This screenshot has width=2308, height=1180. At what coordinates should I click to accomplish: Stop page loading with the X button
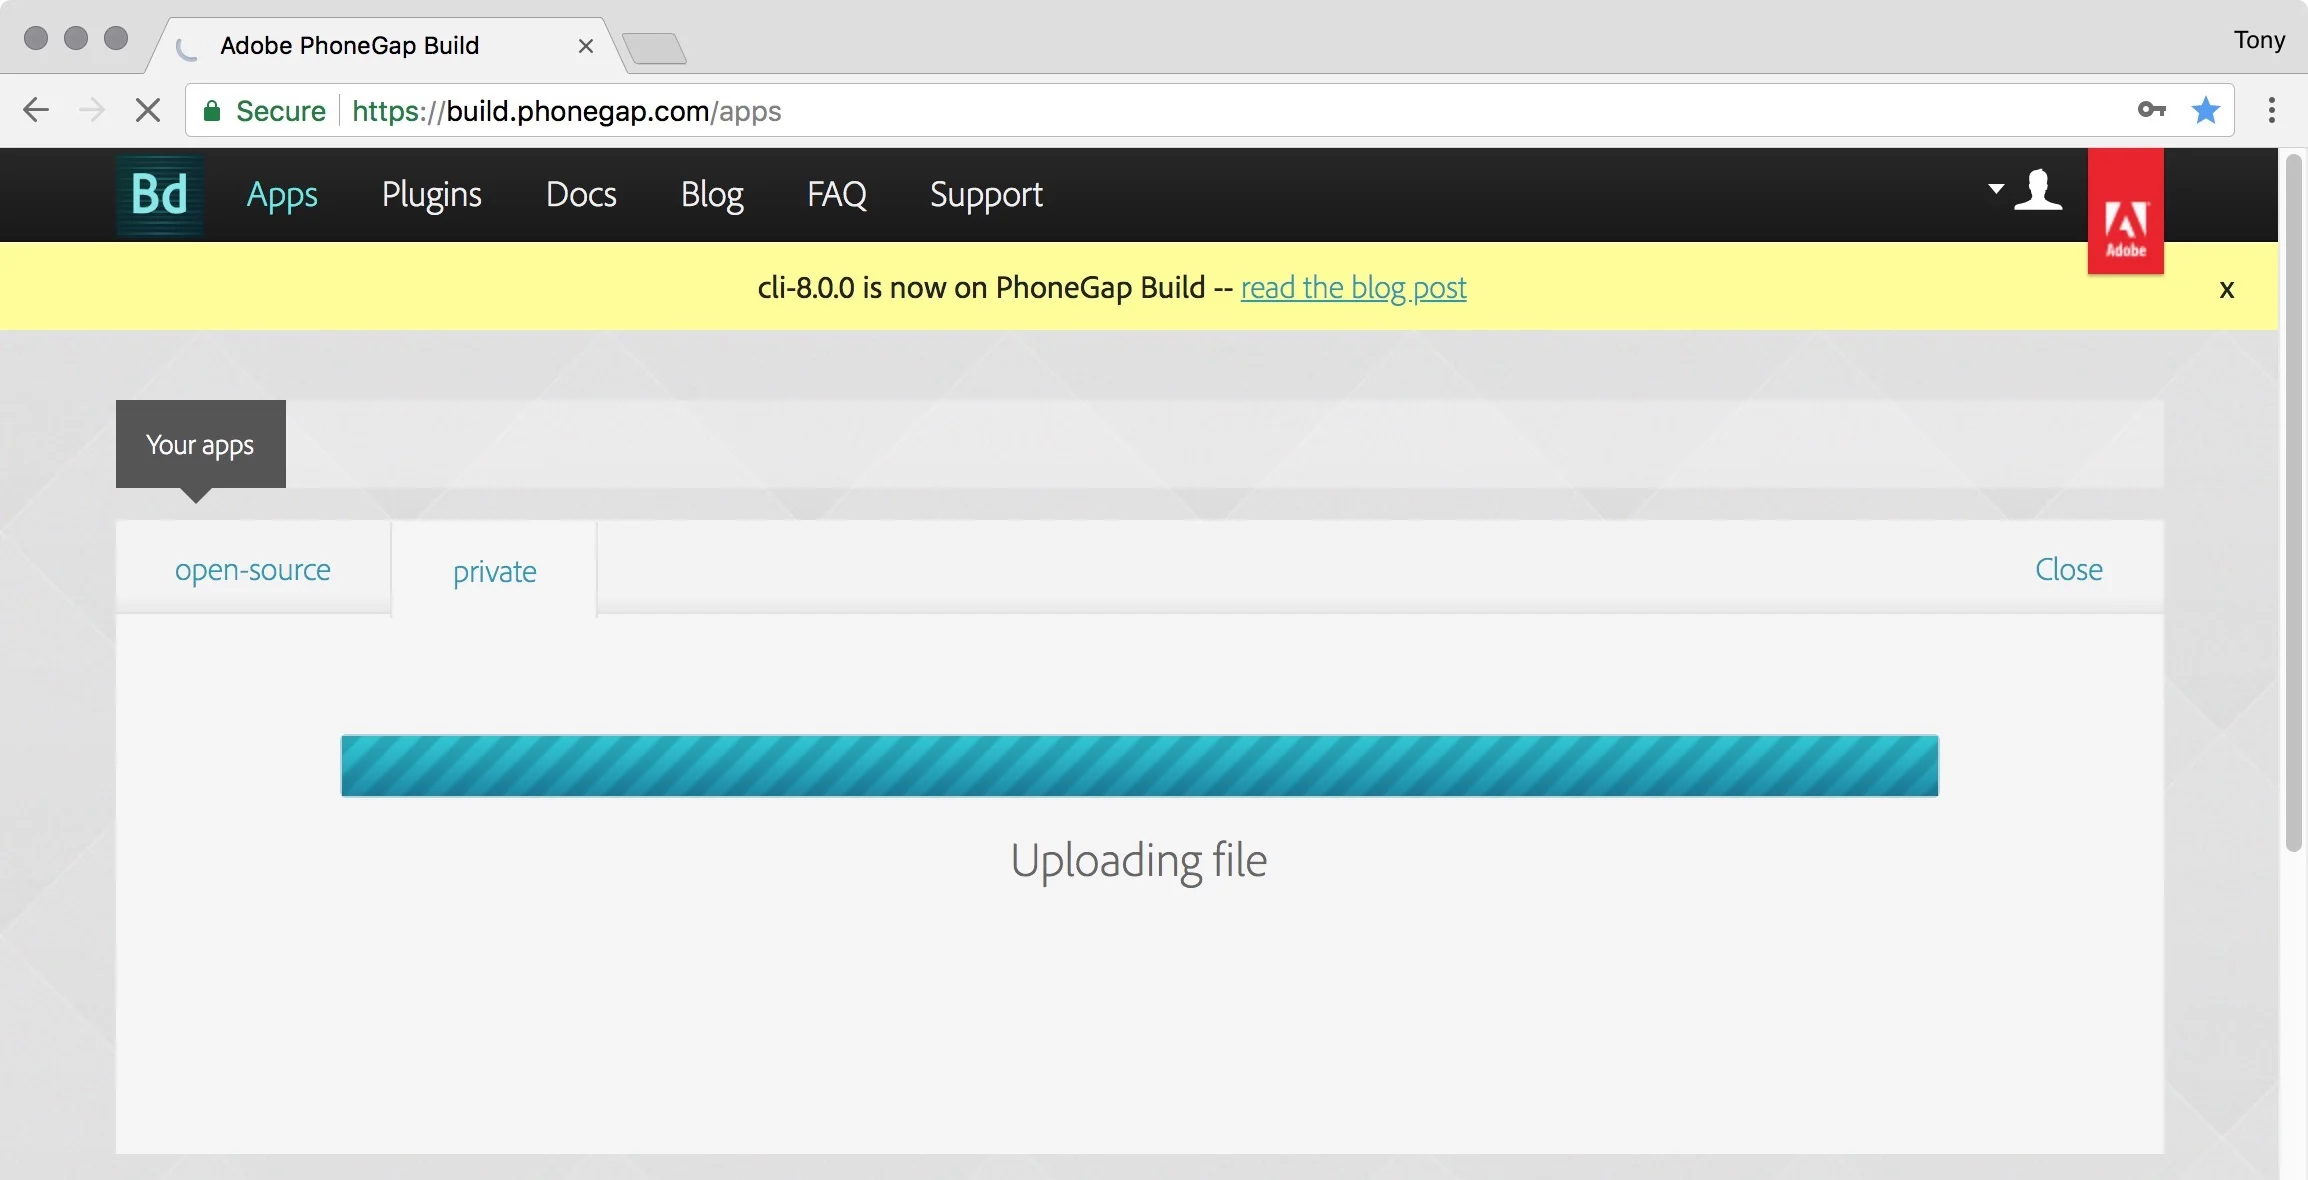pyautogui.click(x=148, y=110)
